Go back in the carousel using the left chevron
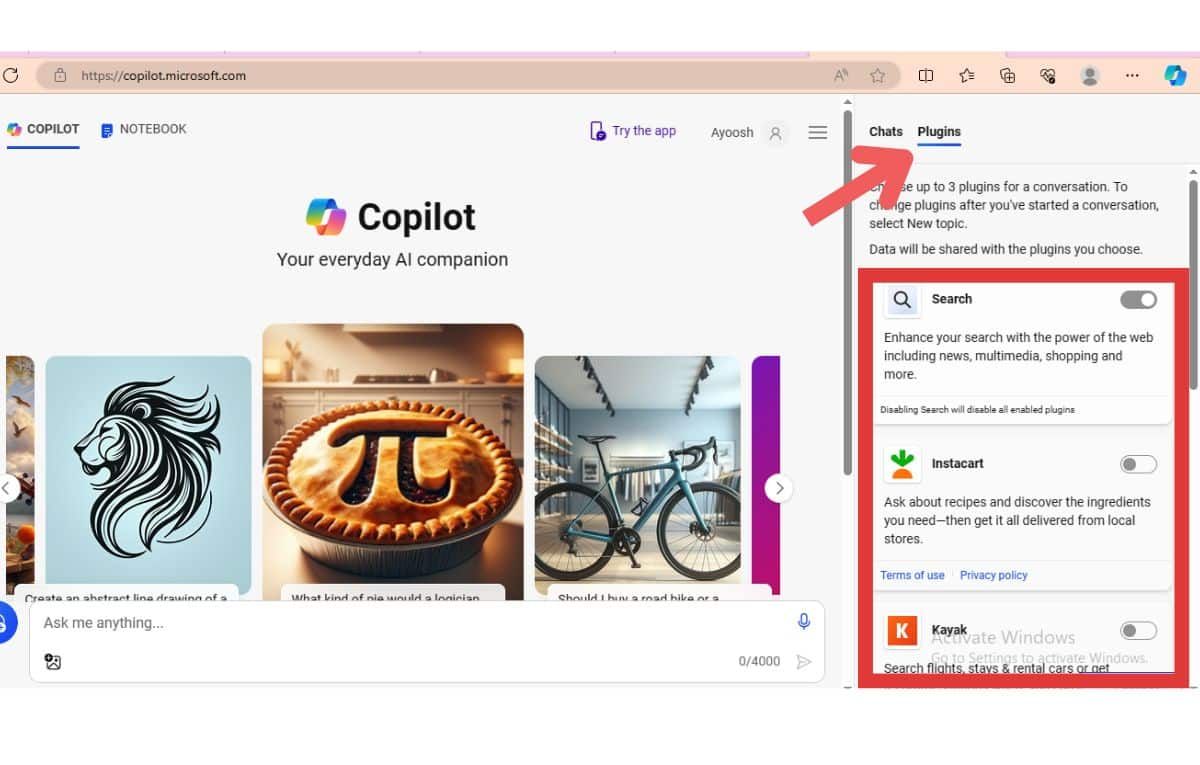 pyautogui.click(x=4, y=488)
